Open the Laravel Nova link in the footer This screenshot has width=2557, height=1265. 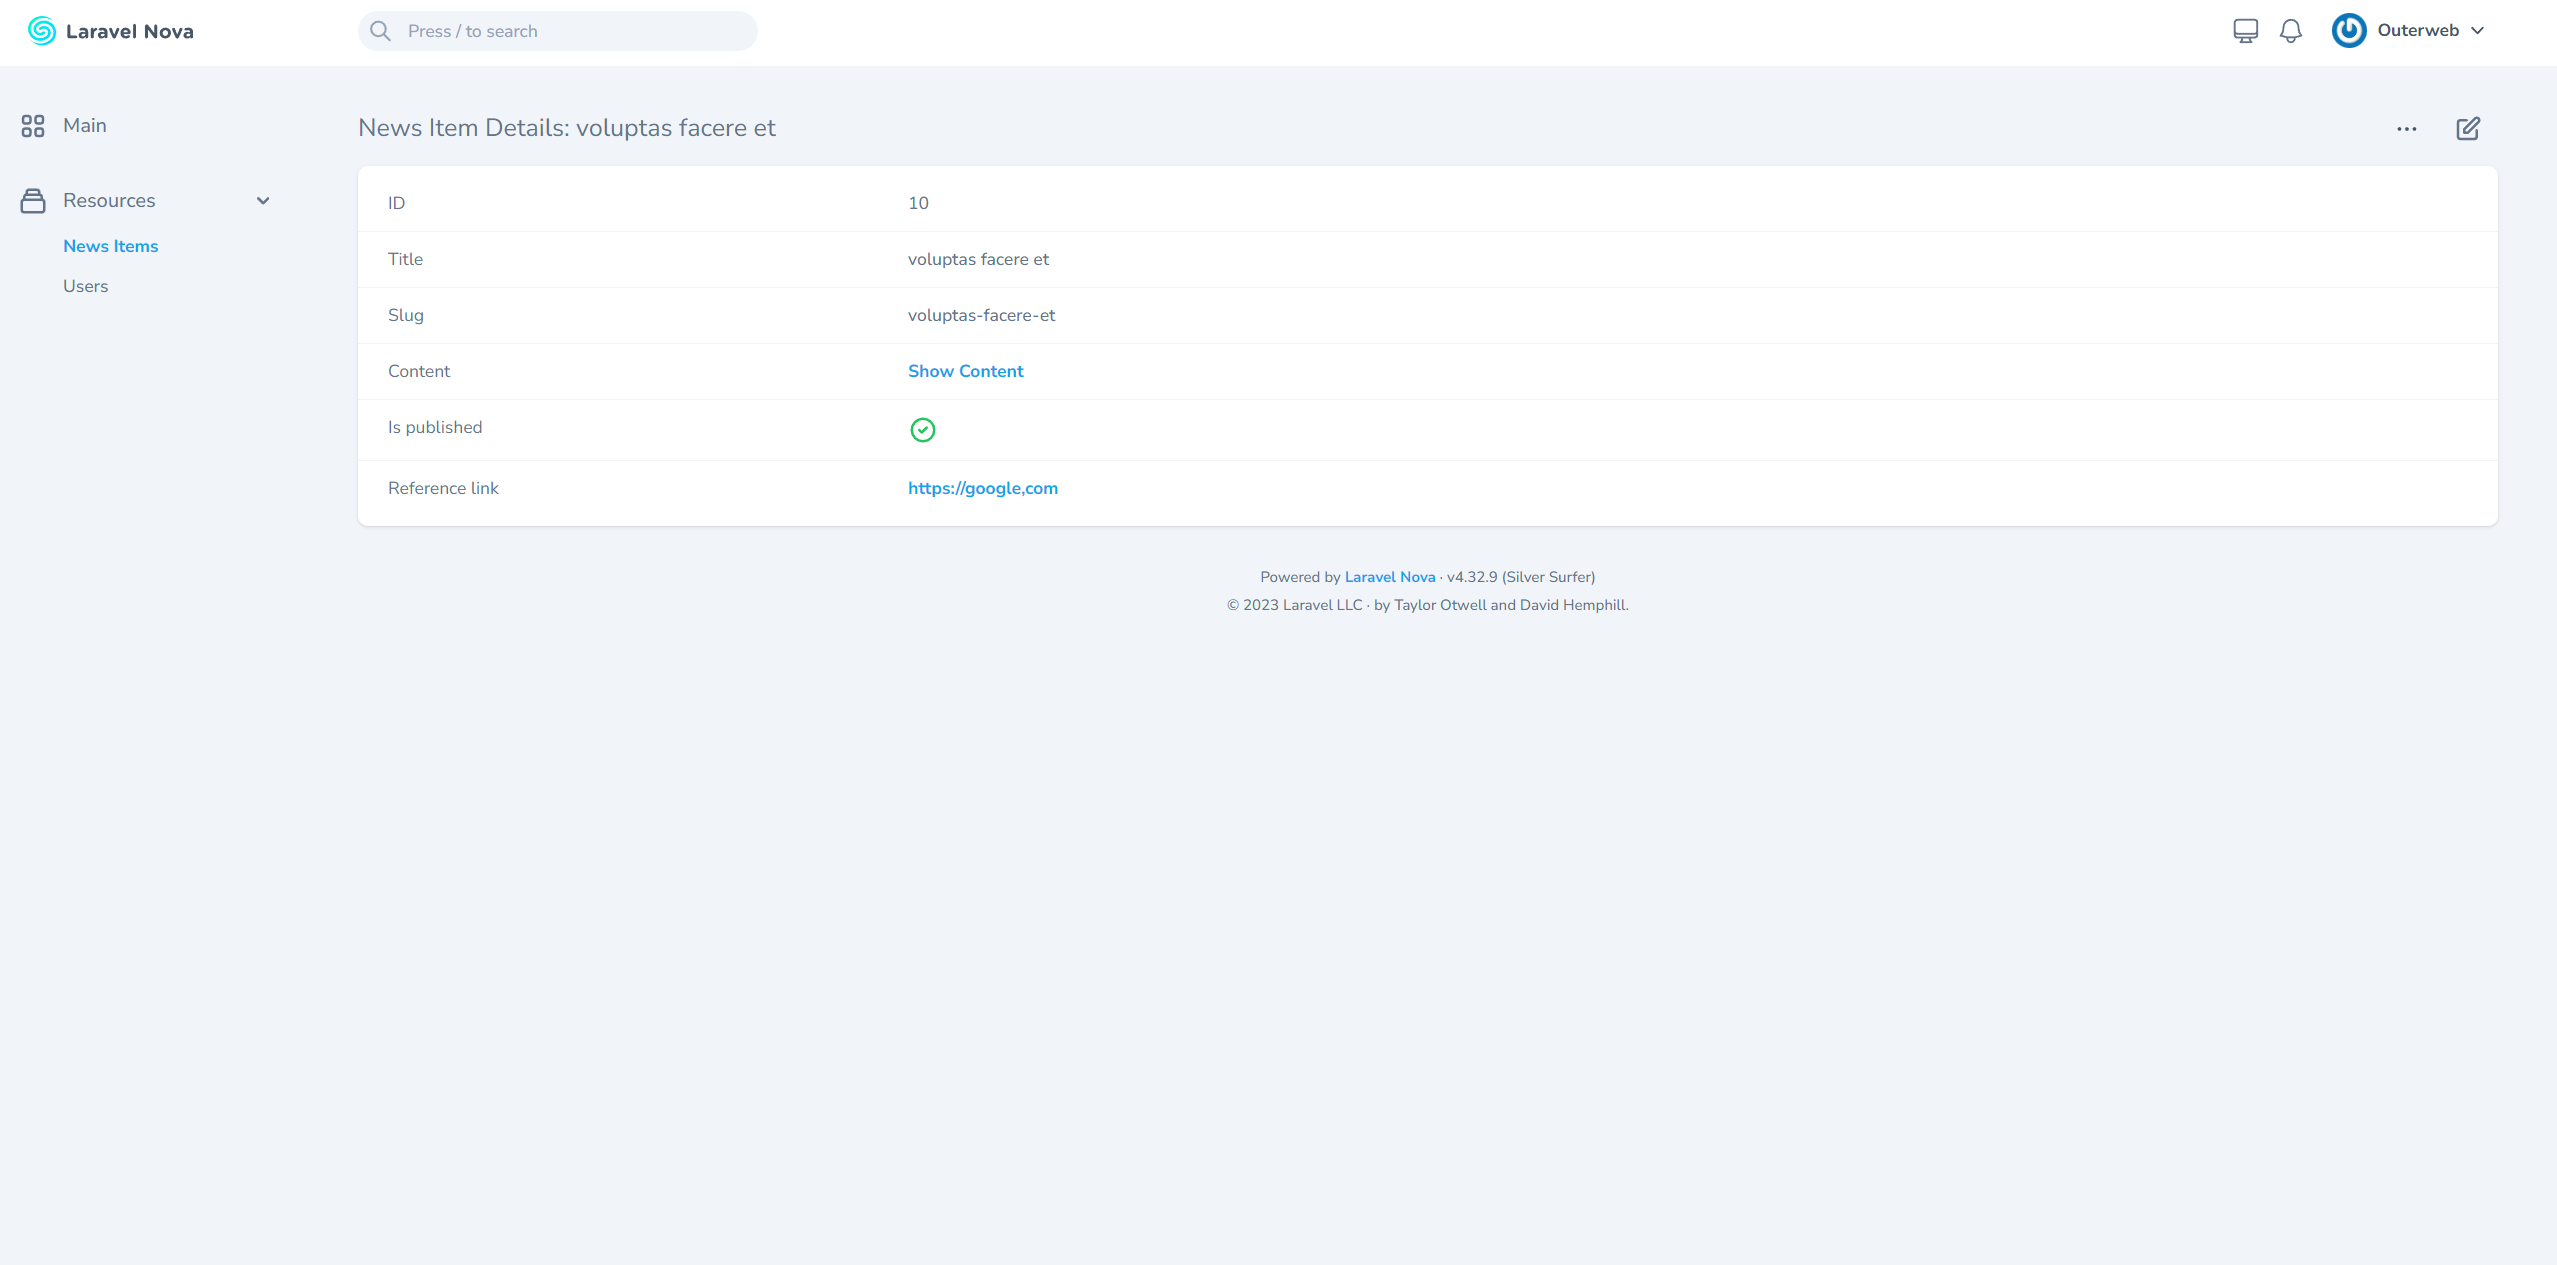(1389, 576)
